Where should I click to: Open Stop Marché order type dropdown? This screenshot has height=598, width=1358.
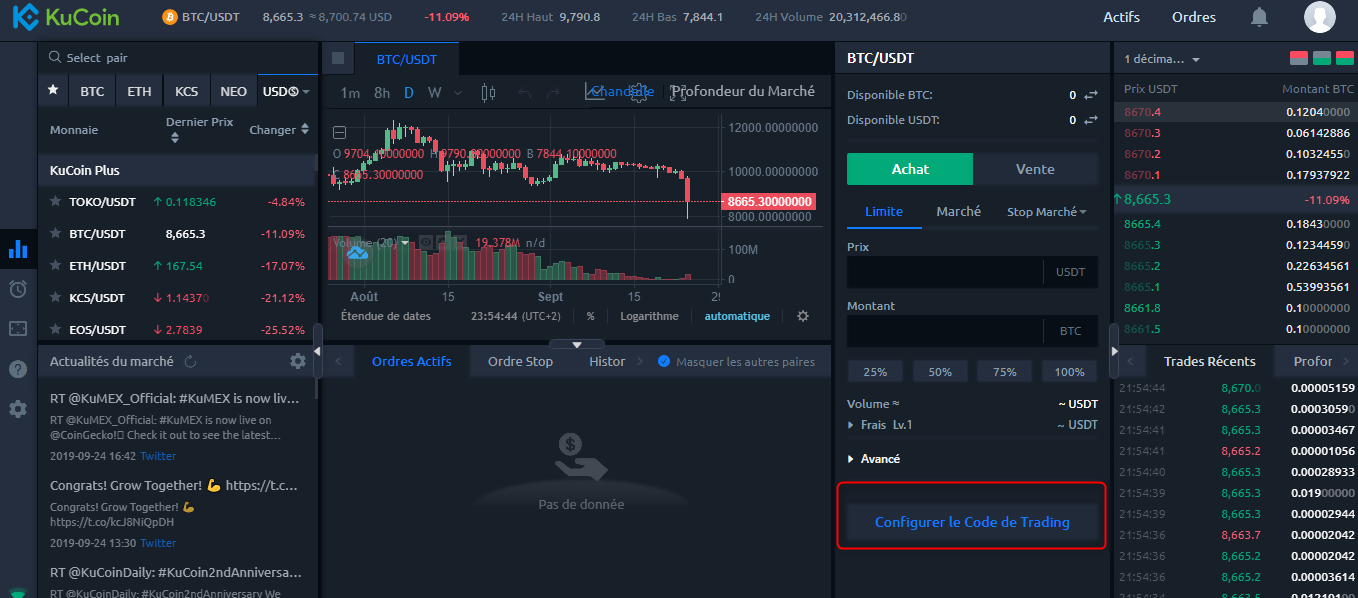(x=1046, y=212)
